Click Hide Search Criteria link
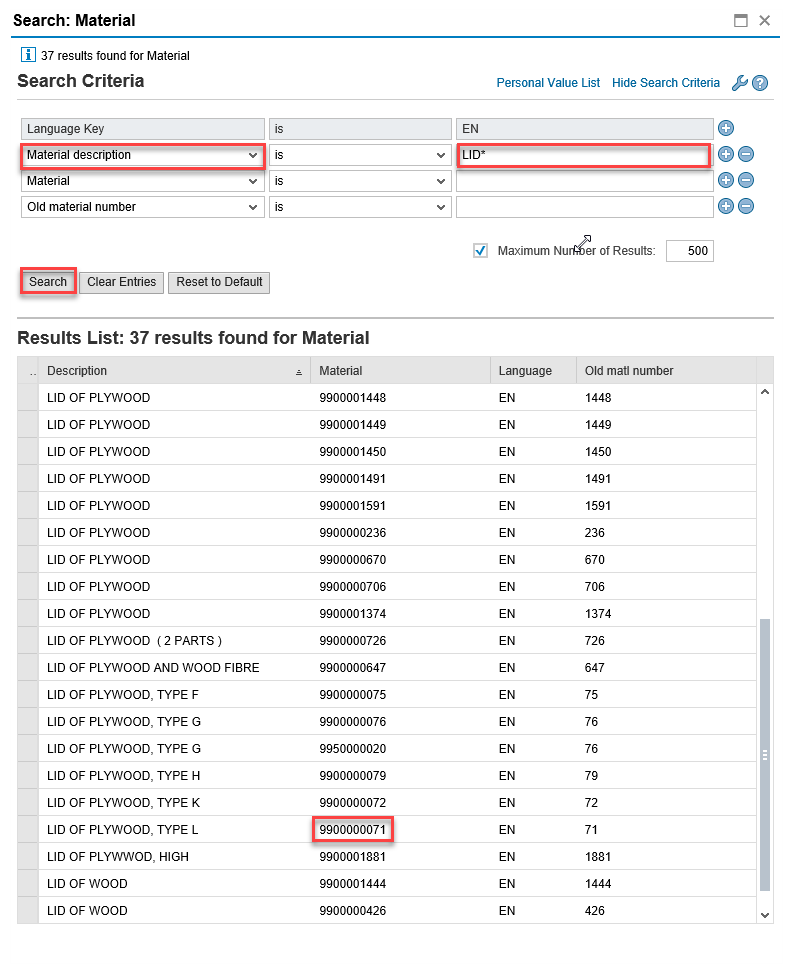Screen dimensions: 788x971 click(x=666, y=83)
